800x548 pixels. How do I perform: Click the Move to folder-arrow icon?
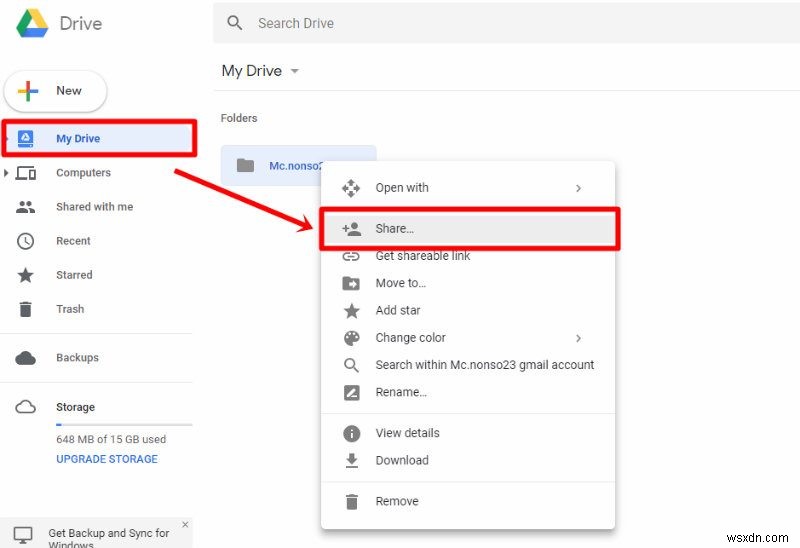[x=351, y=283]
